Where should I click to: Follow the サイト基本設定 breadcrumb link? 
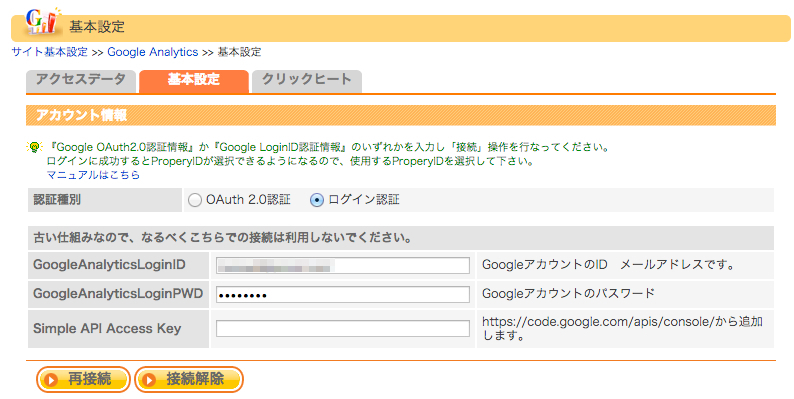50,52
